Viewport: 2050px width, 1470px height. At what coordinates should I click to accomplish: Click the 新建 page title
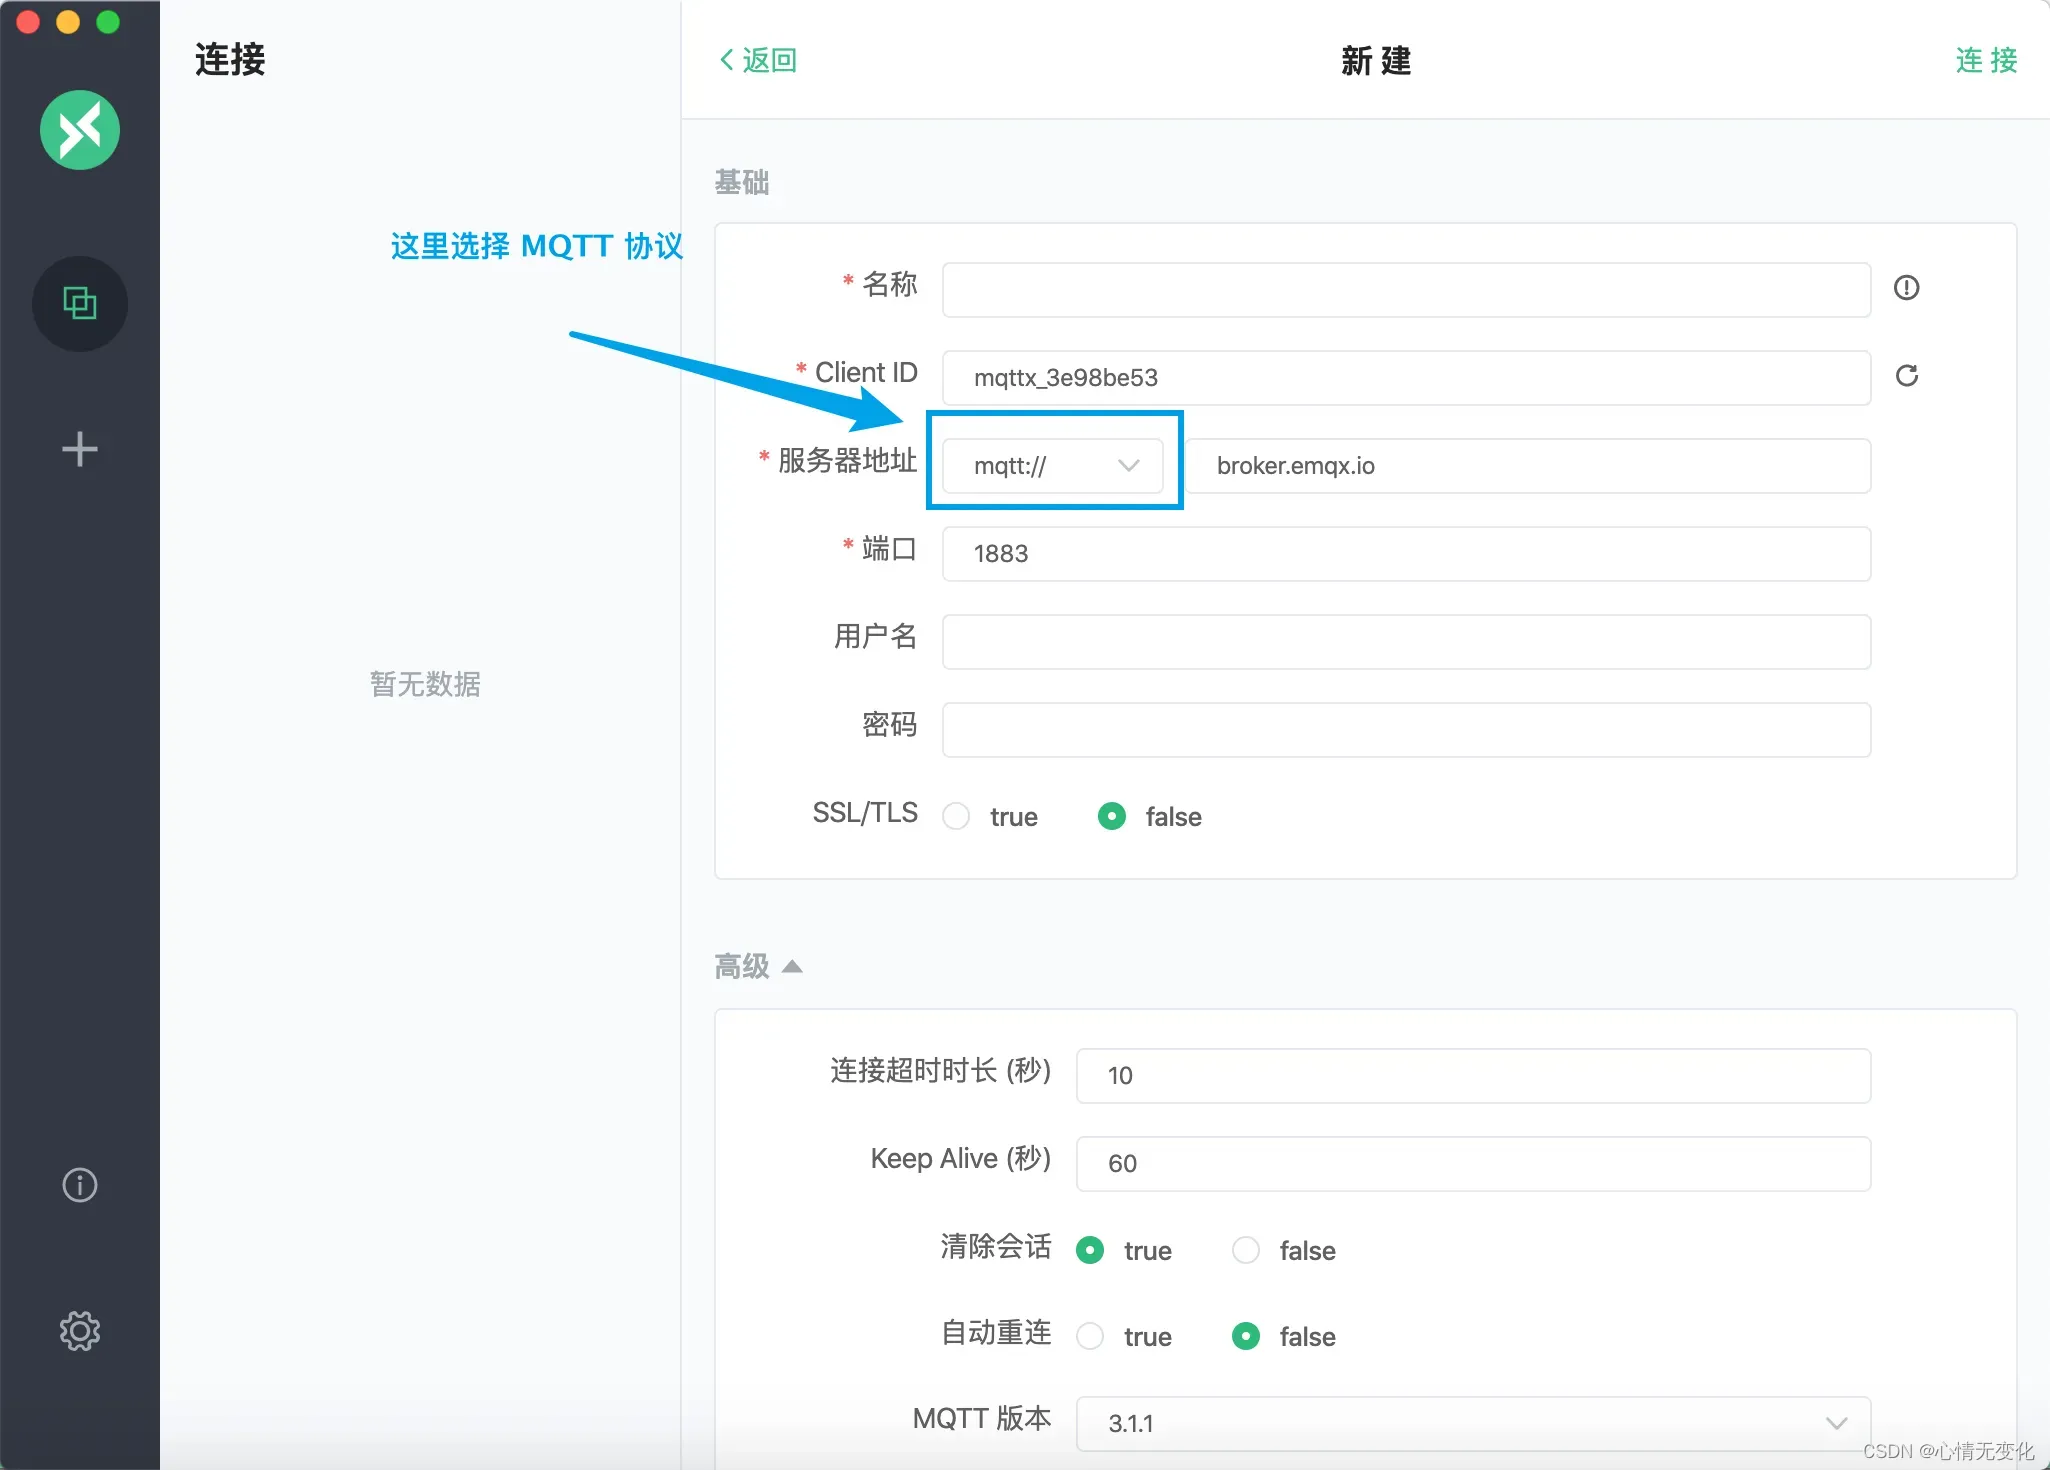(1375, 62)
